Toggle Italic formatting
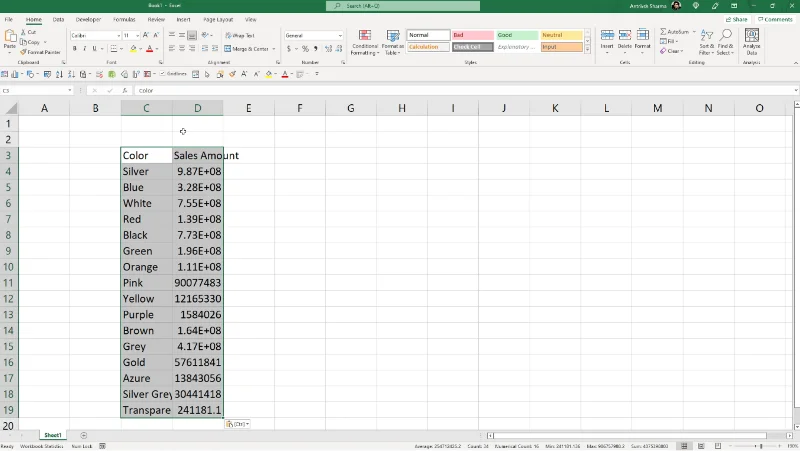 [84, 49]
